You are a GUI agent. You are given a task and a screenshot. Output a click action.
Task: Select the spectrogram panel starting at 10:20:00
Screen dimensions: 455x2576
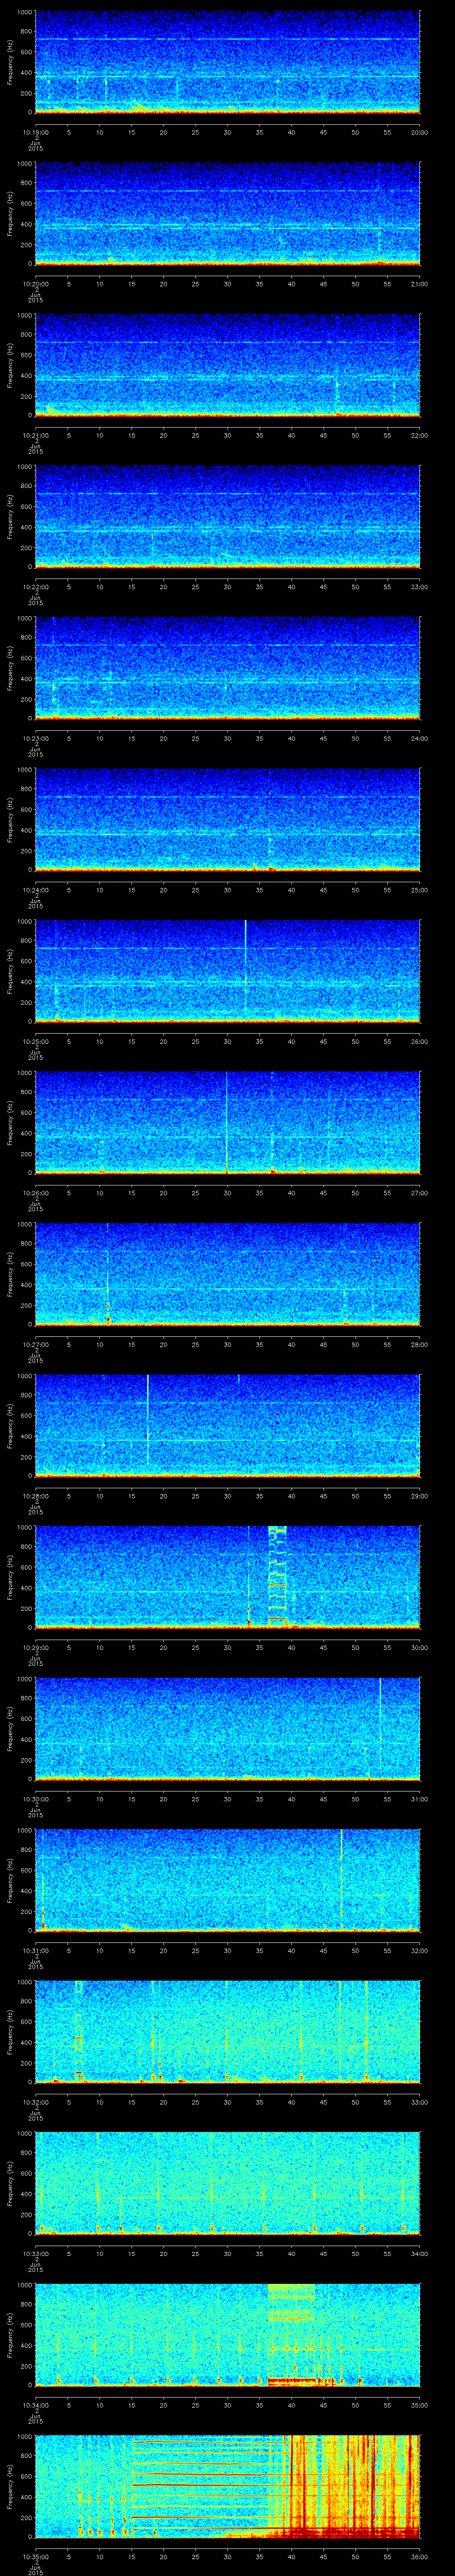coord(227,214)
